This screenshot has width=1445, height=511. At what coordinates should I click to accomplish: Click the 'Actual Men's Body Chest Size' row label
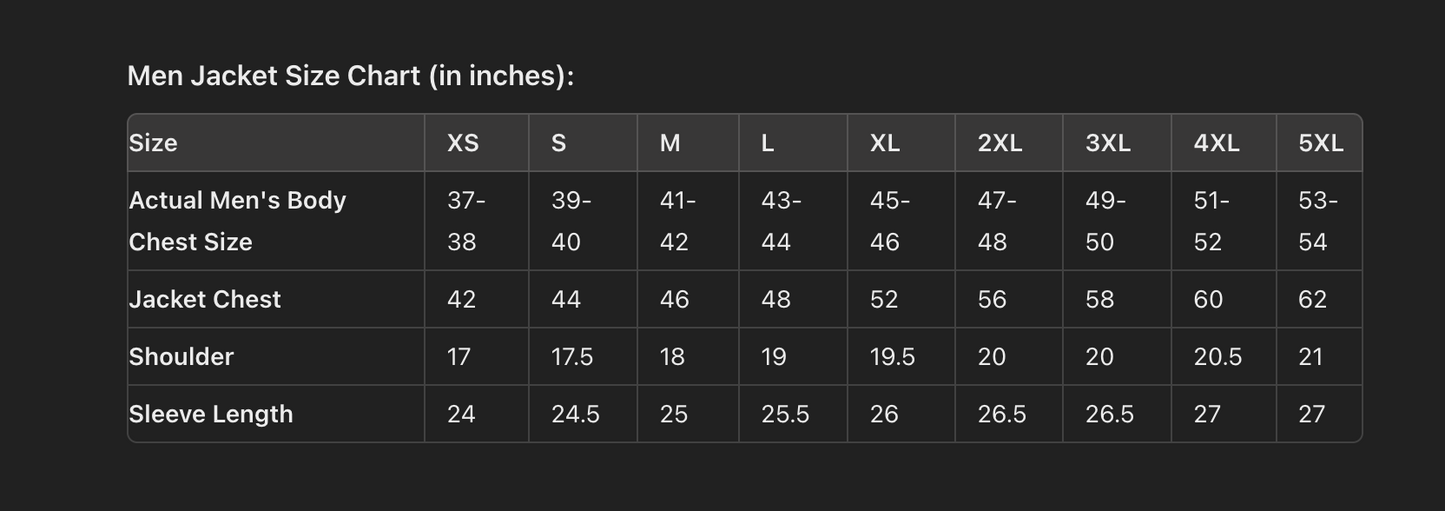tap(237, 221)
